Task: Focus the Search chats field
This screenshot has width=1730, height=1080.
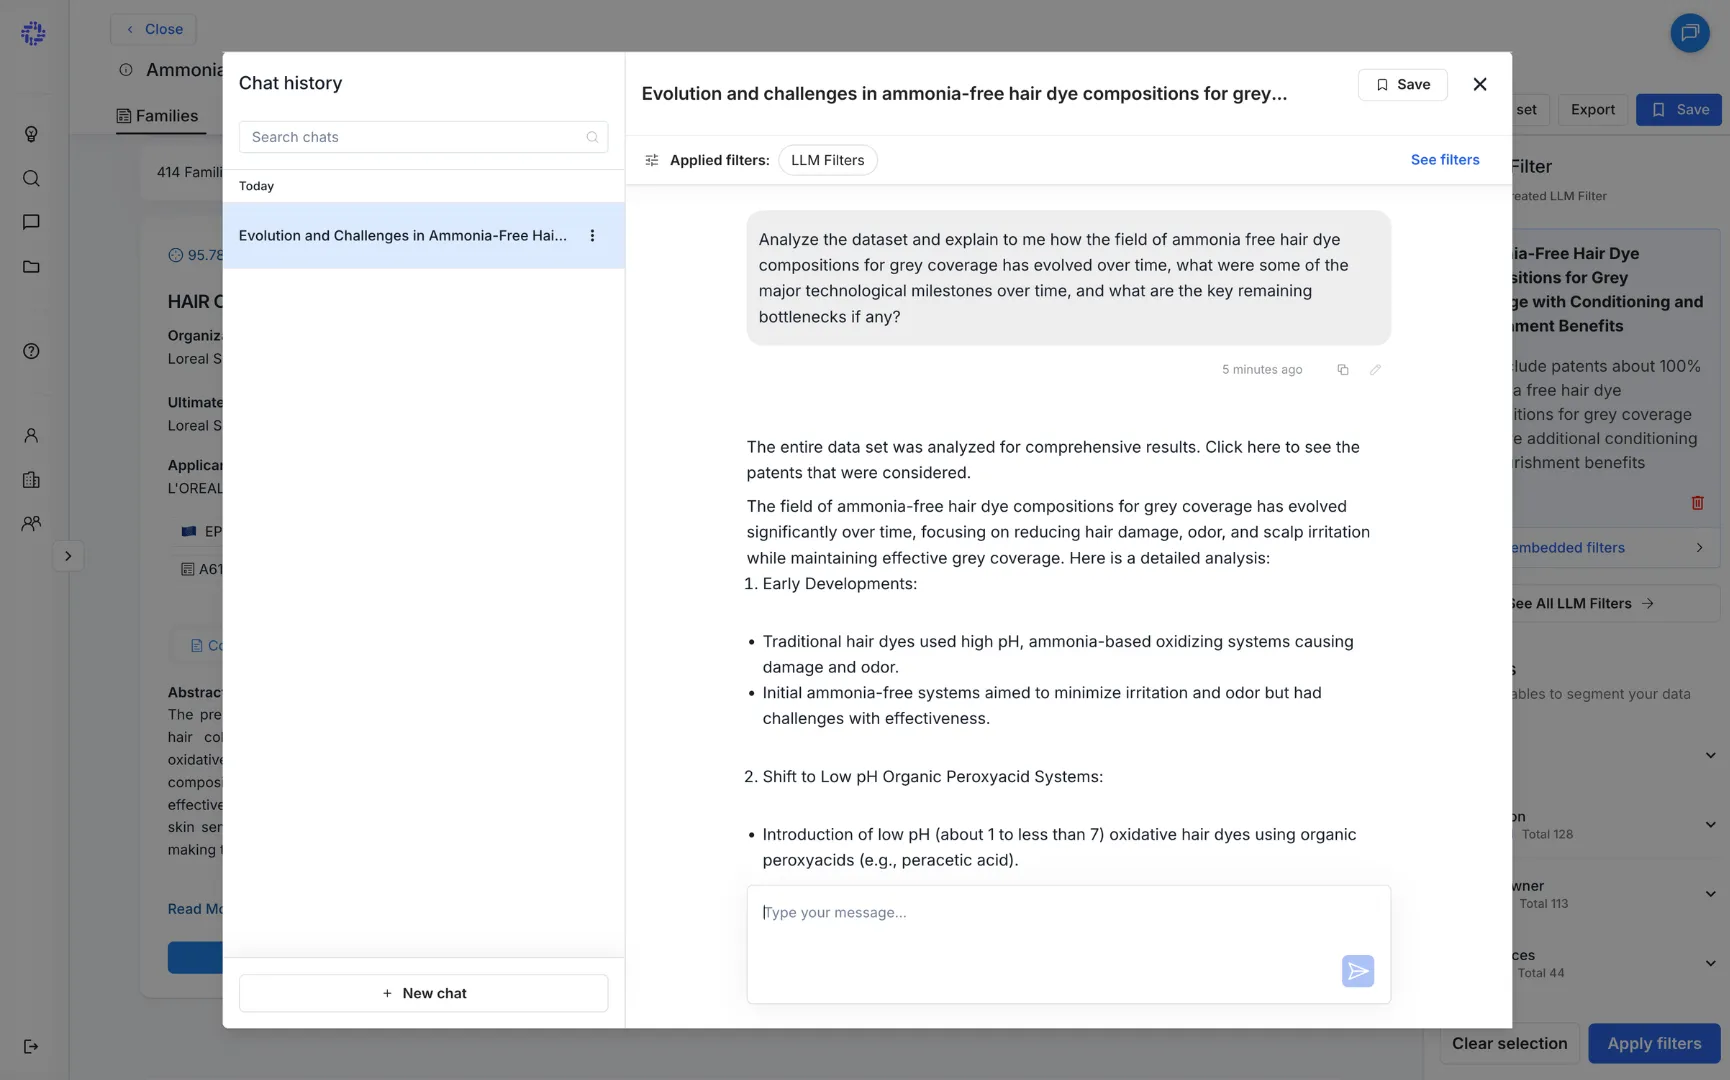Action: click(x=423, y=137)
